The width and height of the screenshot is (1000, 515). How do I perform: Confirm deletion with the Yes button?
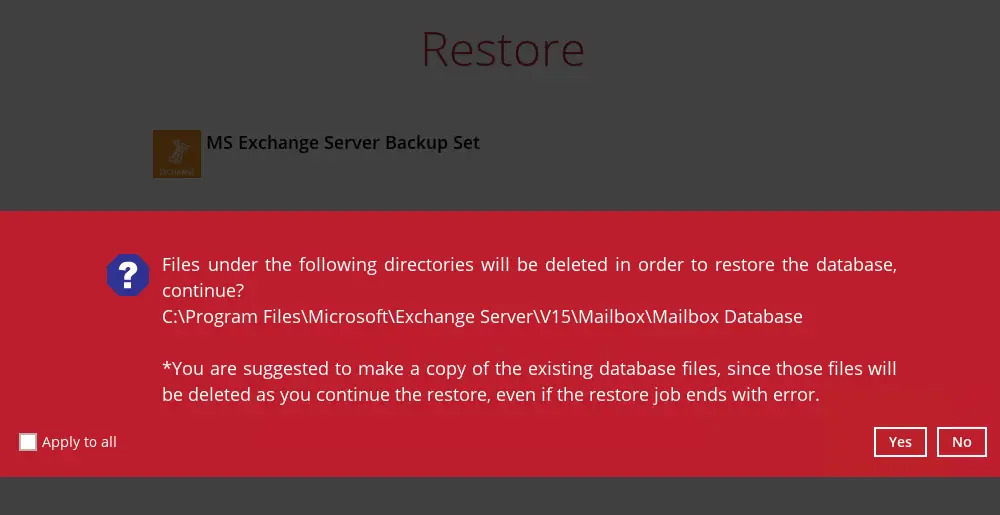900,442
